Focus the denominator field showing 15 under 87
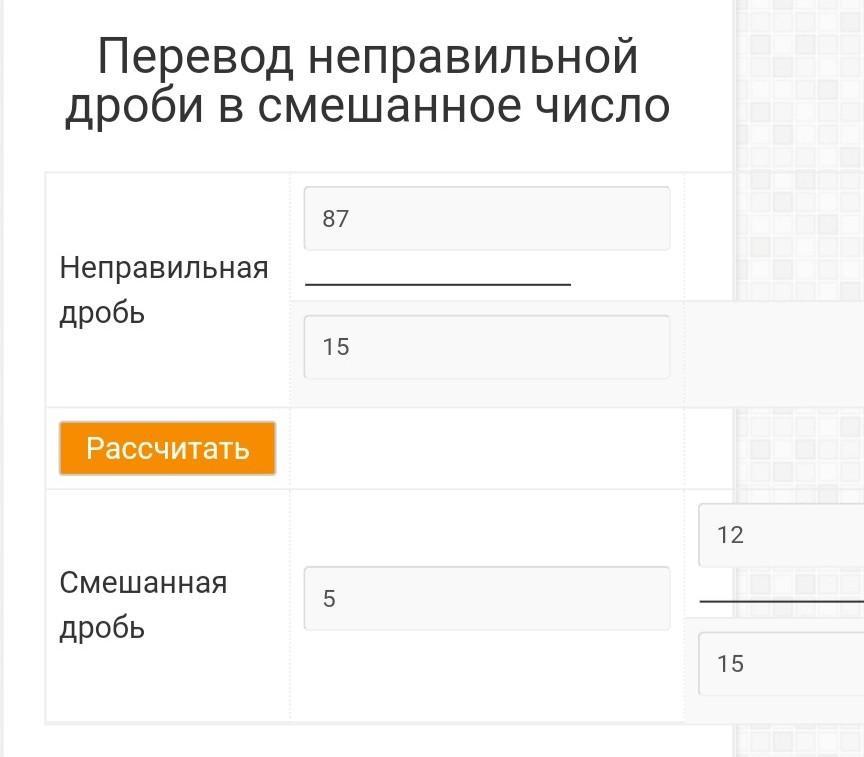This screenshot has width=864, height=757. tap(486, 347)
